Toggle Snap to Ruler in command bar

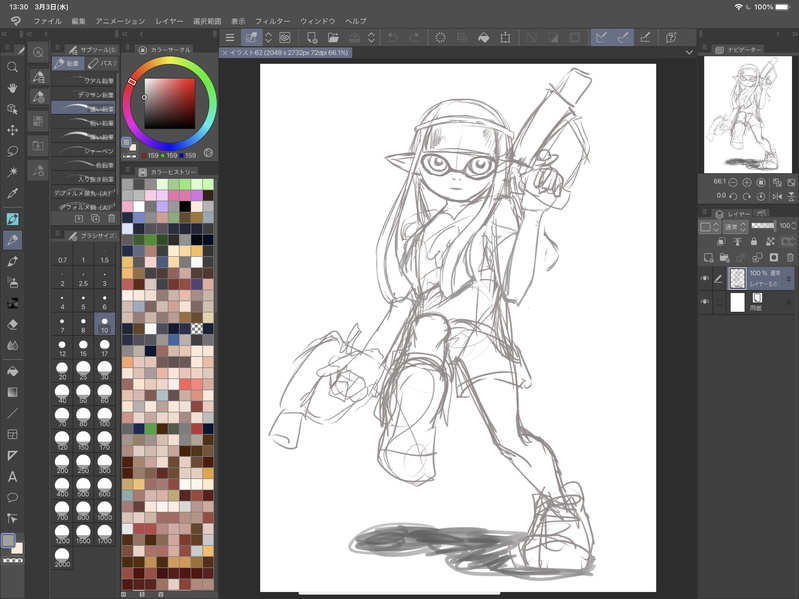pyautogui.click(x=602, y=37)
